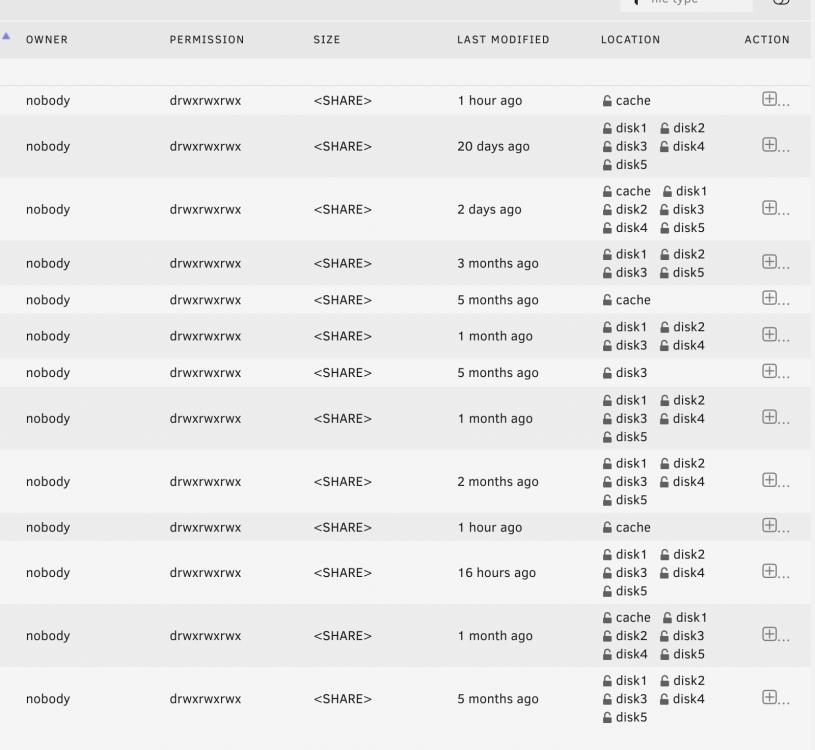Viewport: 815px width, 750px height.
Task: Select the '3 months ago' modified time
Action: 498,263
